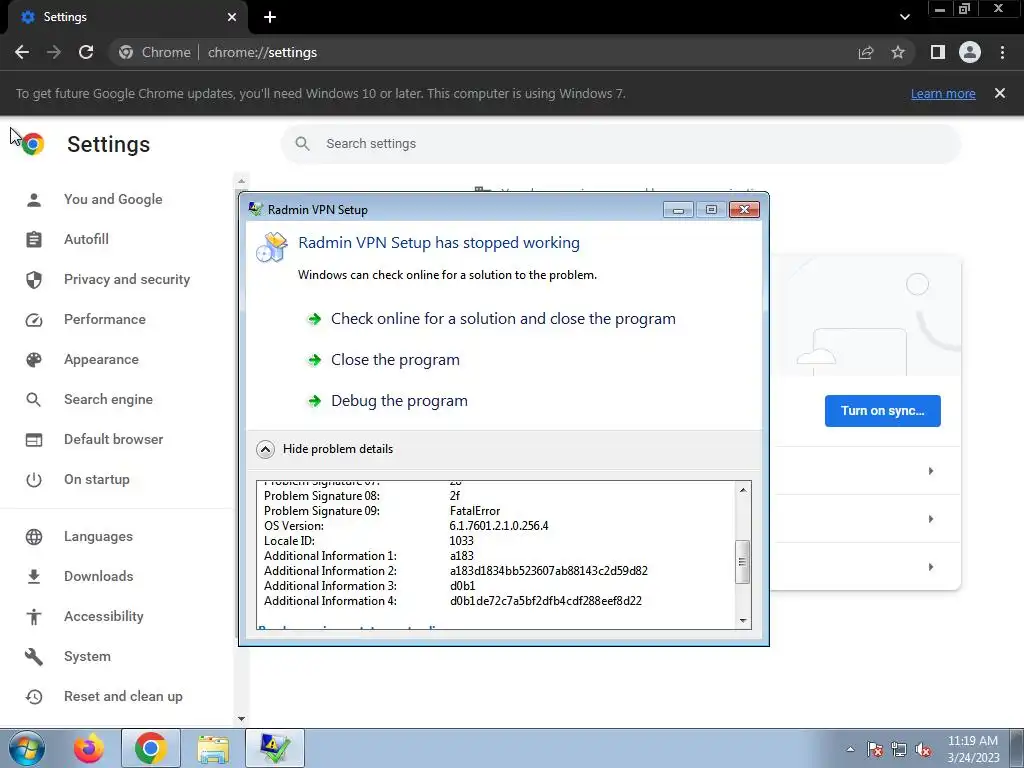Open Autofill settings section
The width and height of the screenshot is (1024, 768).
(86, 239)
